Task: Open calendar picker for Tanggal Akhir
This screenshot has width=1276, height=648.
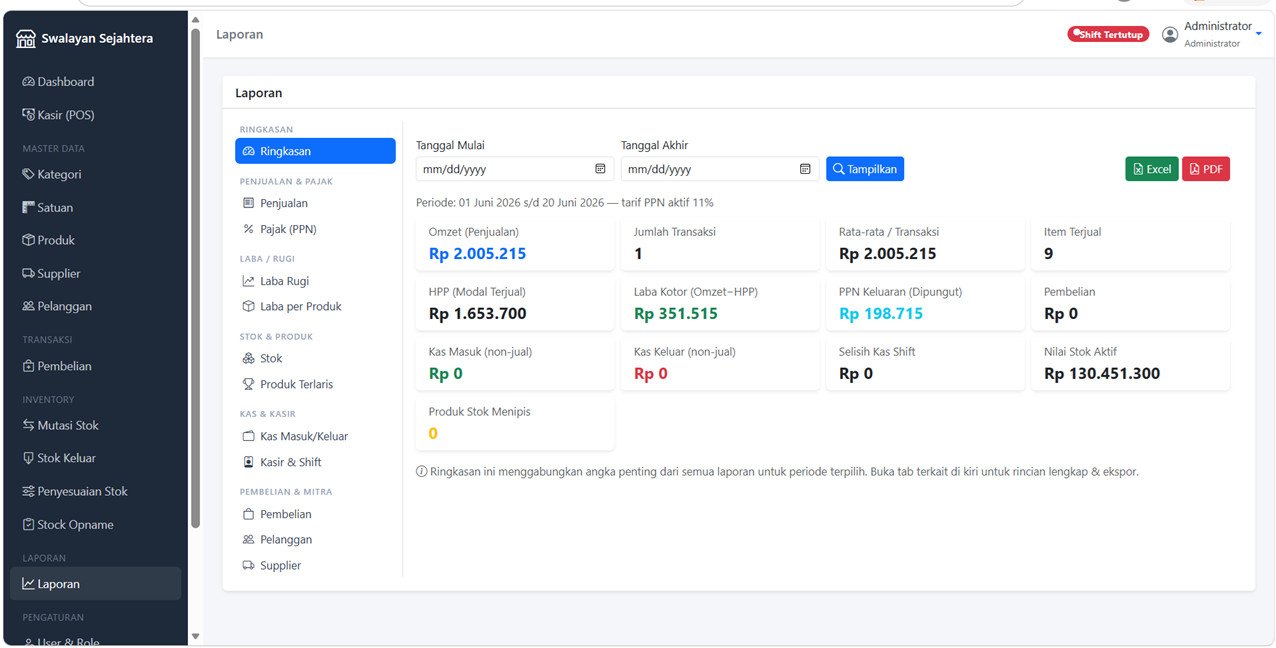Action: tap(805, 169)
